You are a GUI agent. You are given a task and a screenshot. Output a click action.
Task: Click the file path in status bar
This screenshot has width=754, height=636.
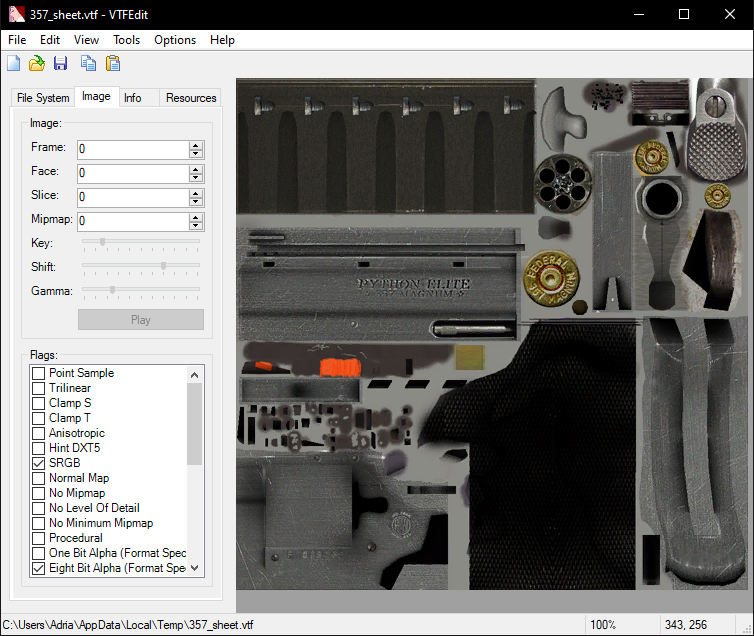pyautogui.click(x=128, y=624)
